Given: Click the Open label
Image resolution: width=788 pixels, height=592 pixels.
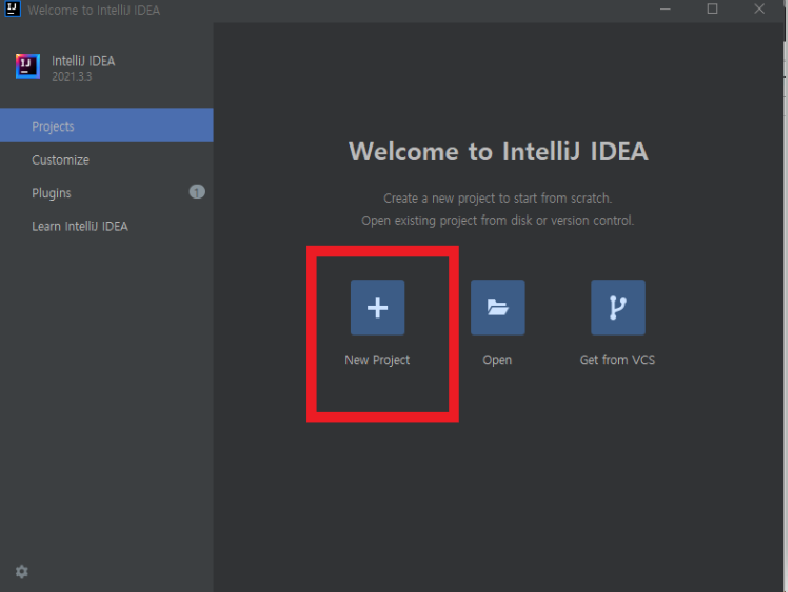Looking at the screenshot, I should point(497,360).
